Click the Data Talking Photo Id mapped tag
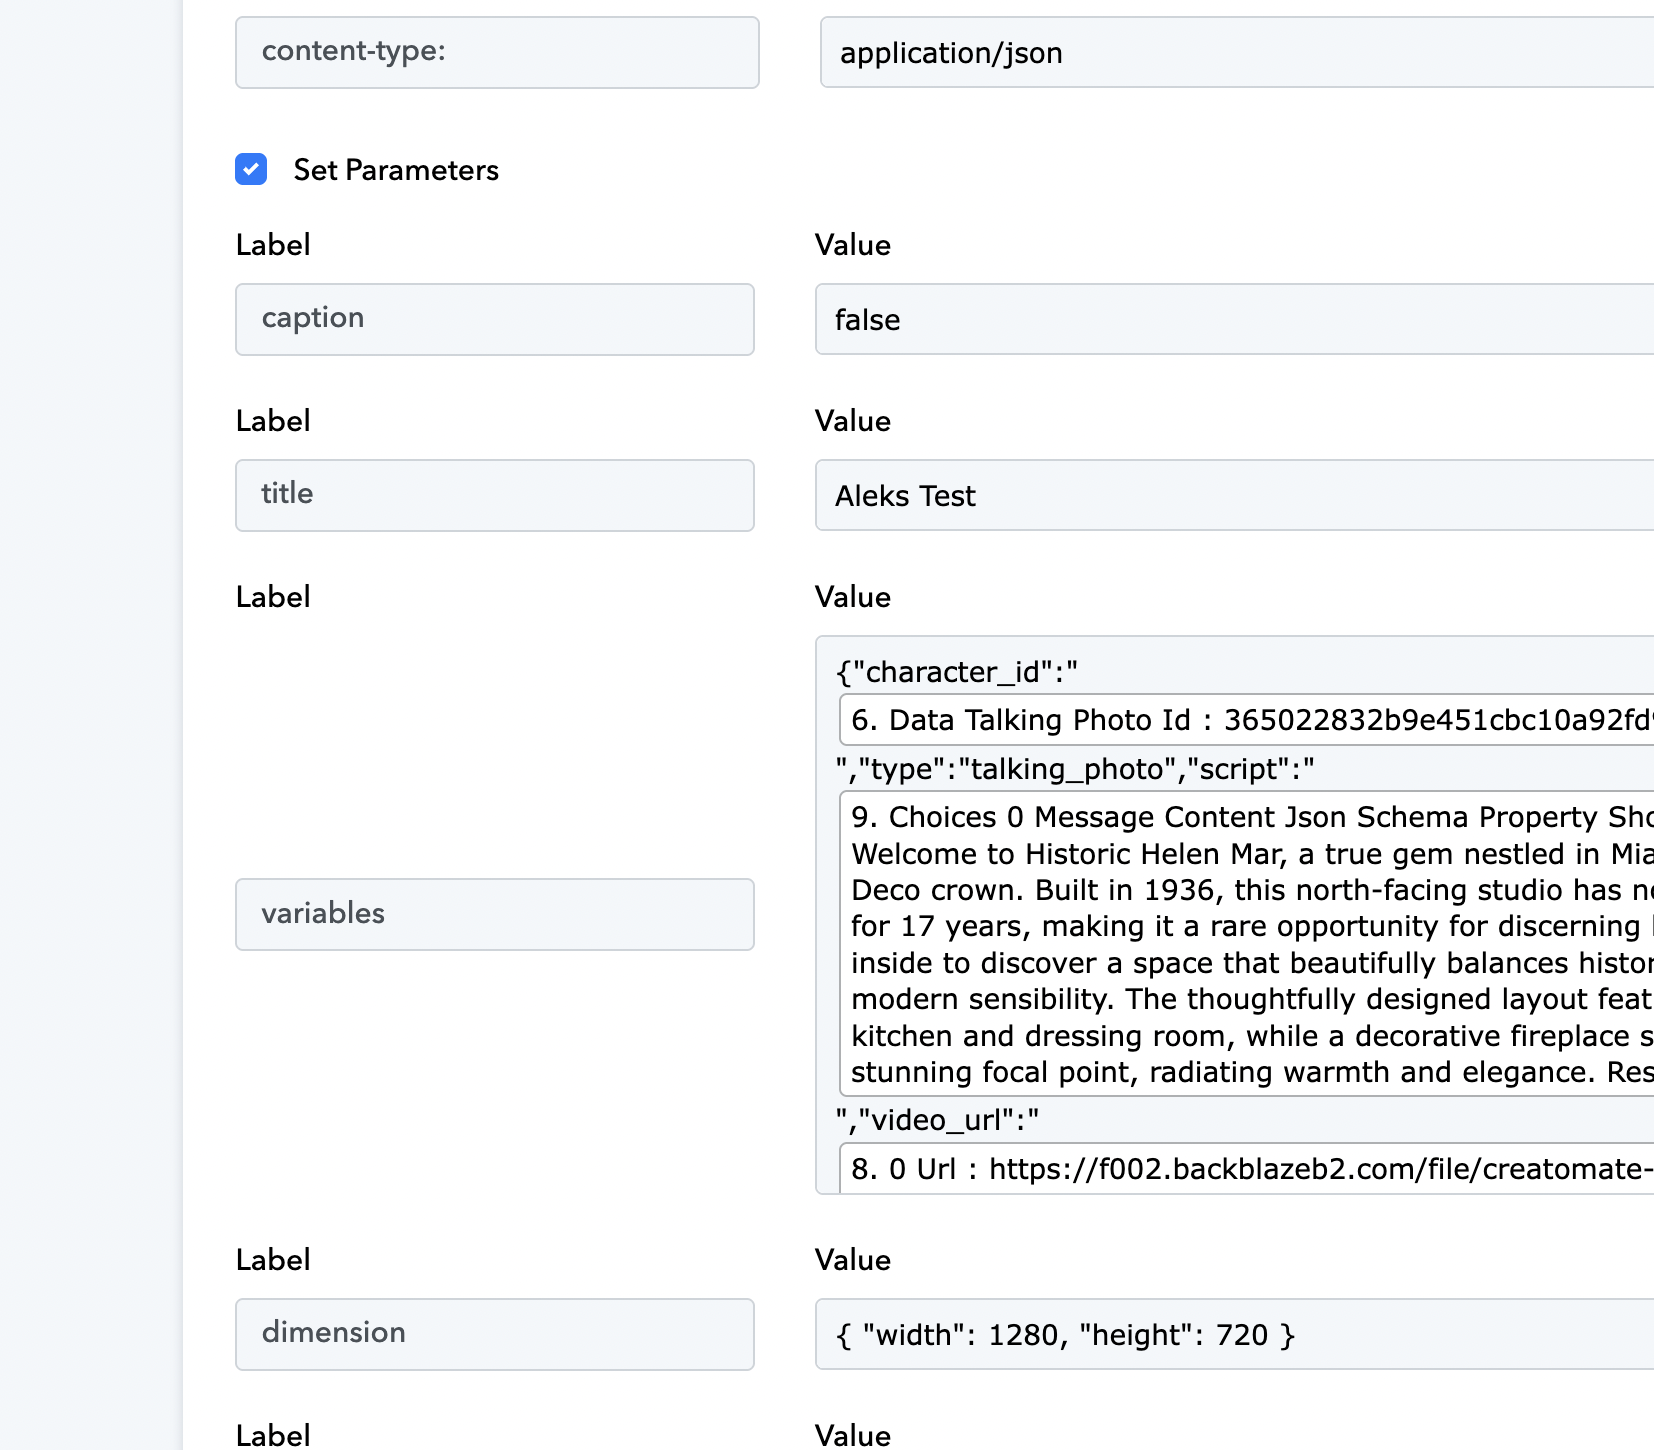 coord(1246,720)
